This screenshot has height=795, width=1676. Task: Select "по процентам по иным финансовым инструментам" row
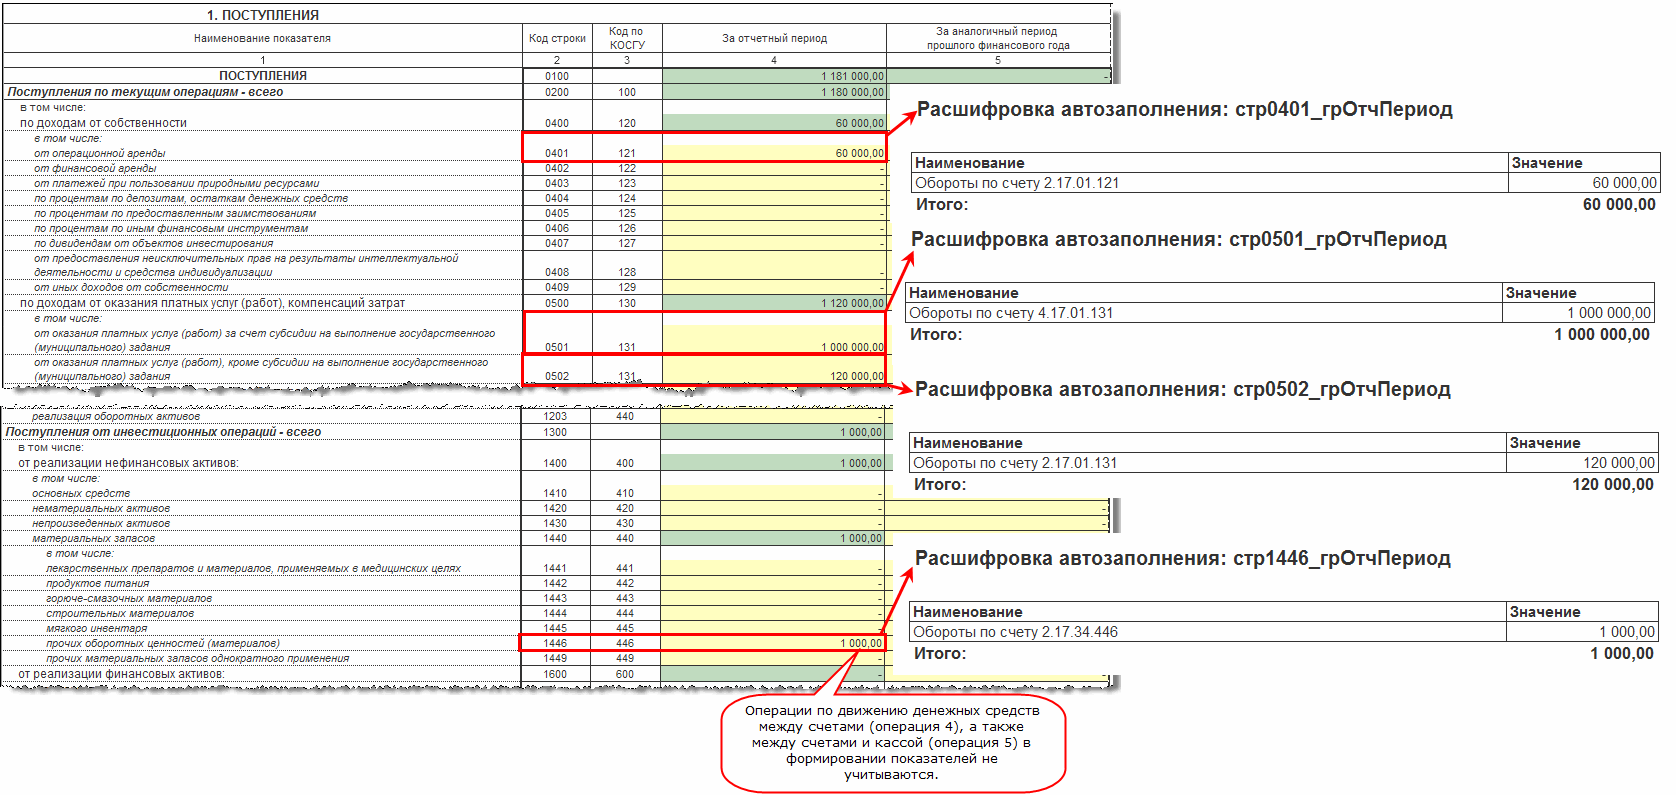pyautogui.click(x=170, y=228)
